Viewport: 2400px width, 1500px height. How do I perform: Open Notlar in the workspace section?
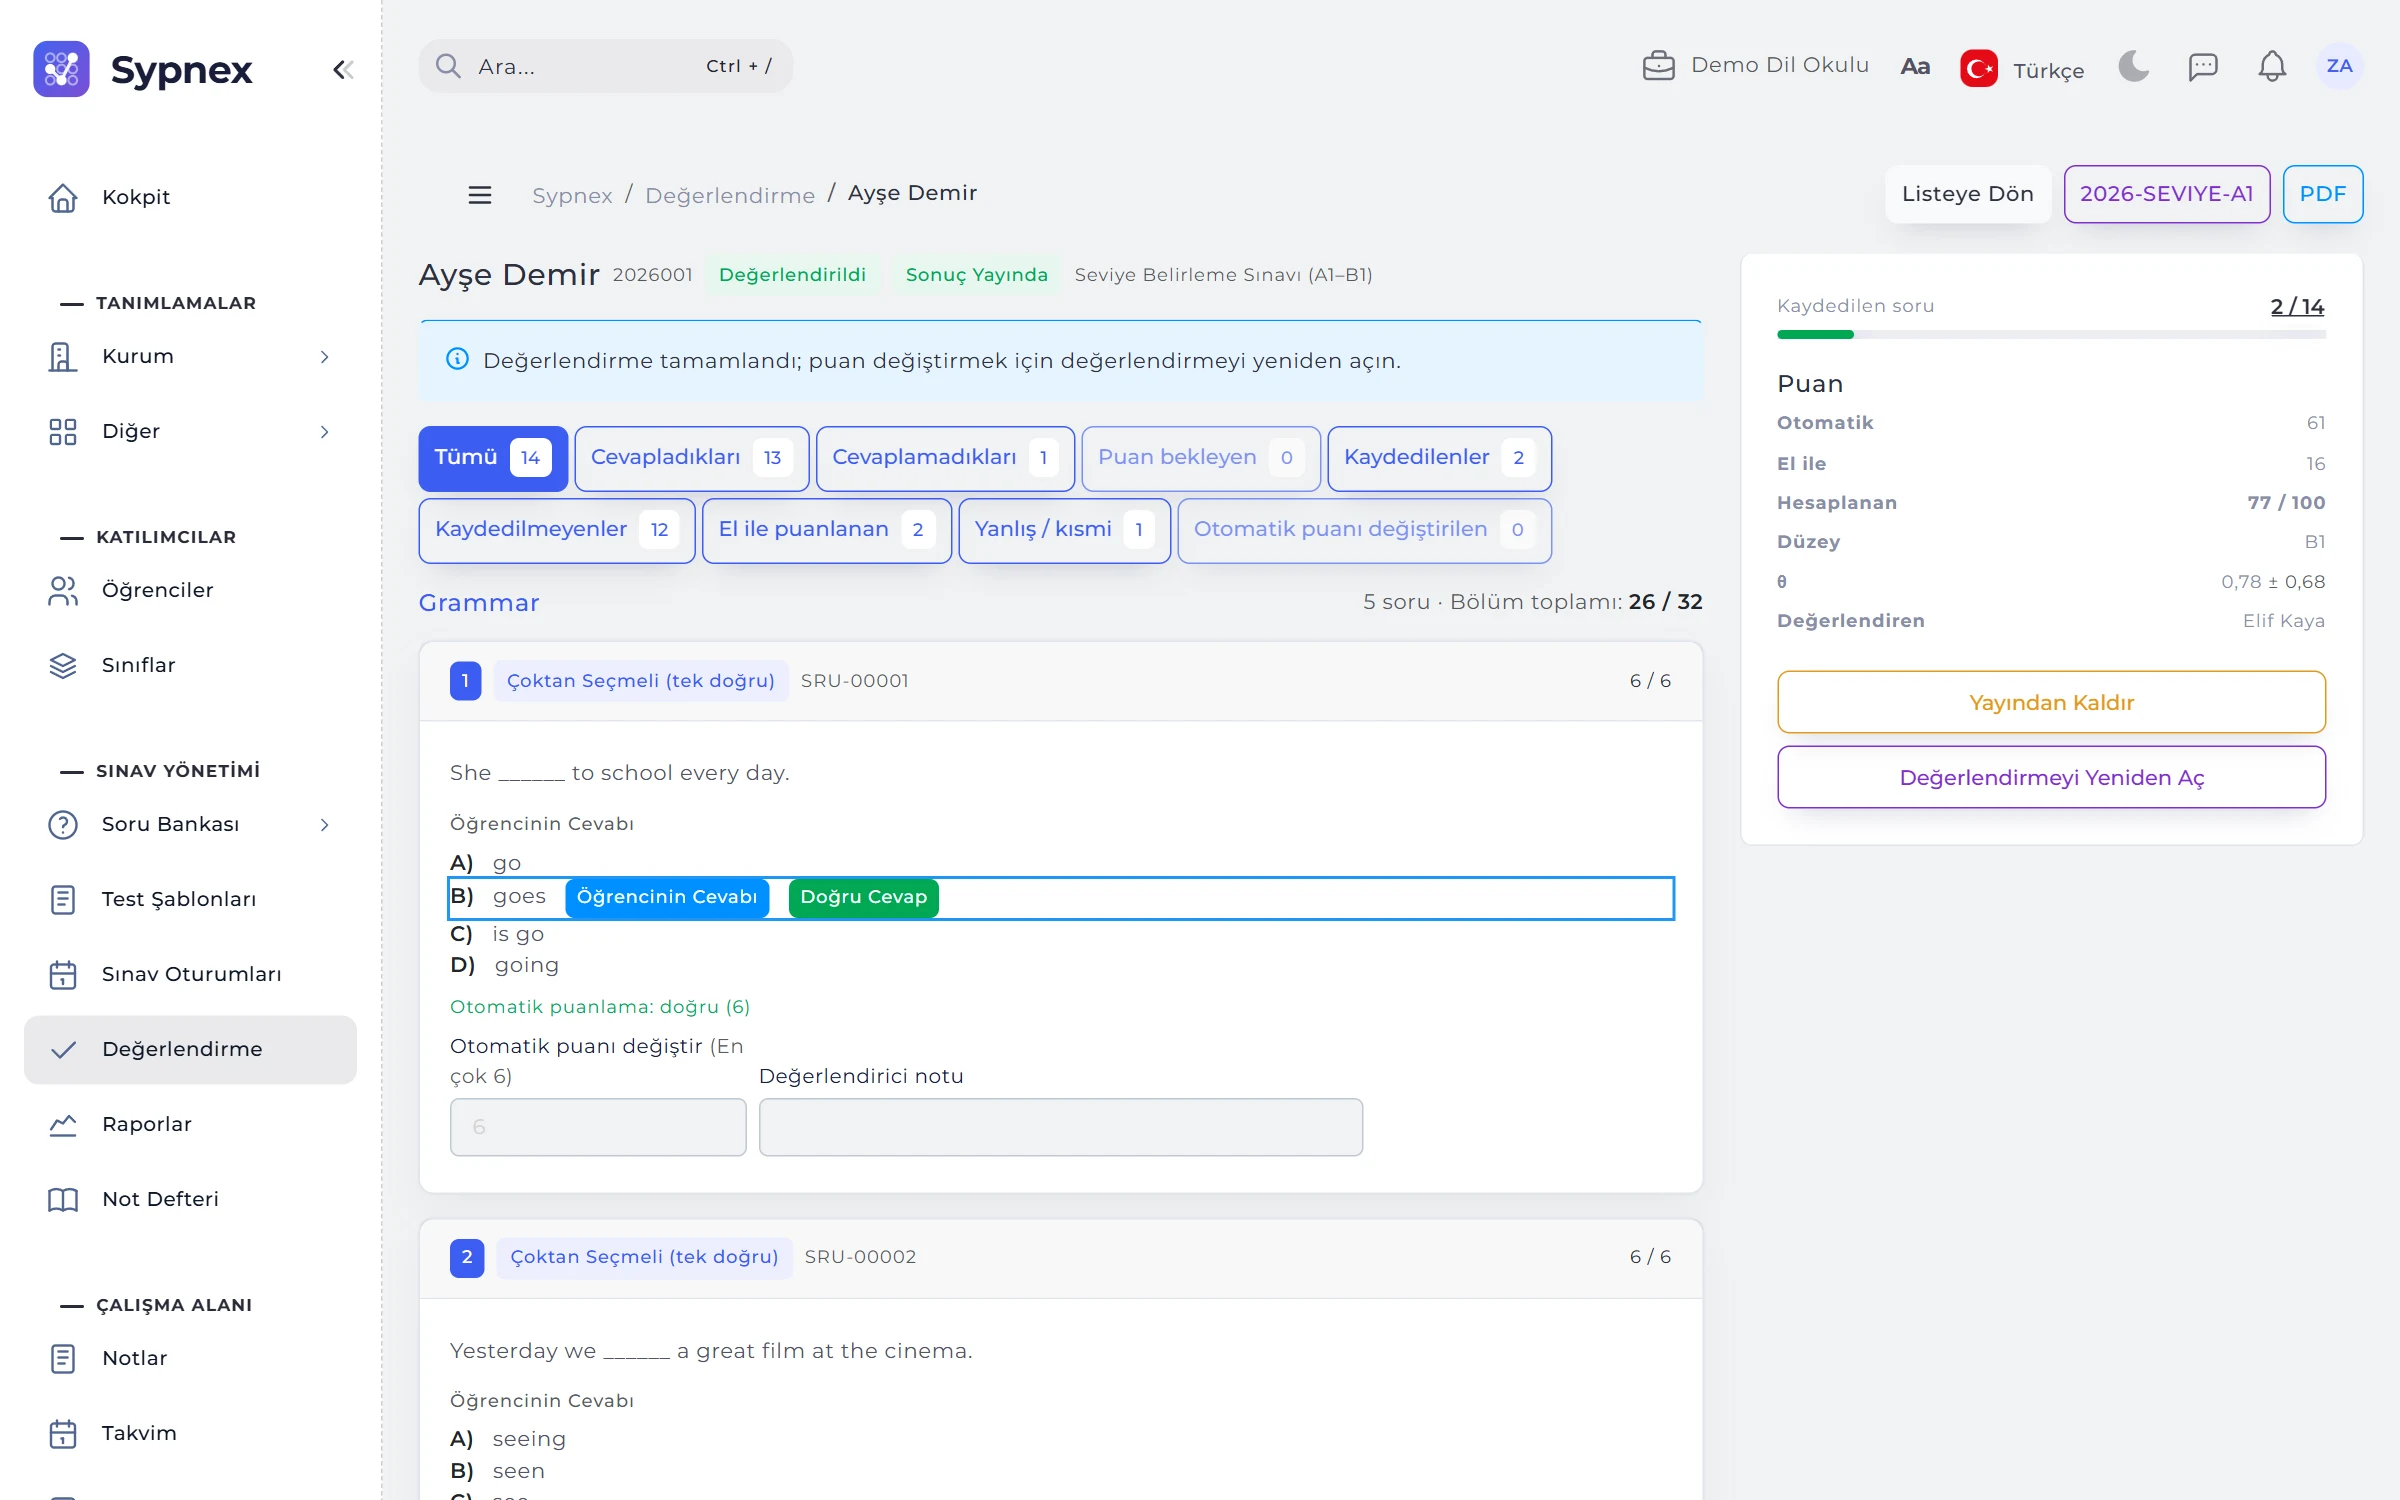(190, 1358)
